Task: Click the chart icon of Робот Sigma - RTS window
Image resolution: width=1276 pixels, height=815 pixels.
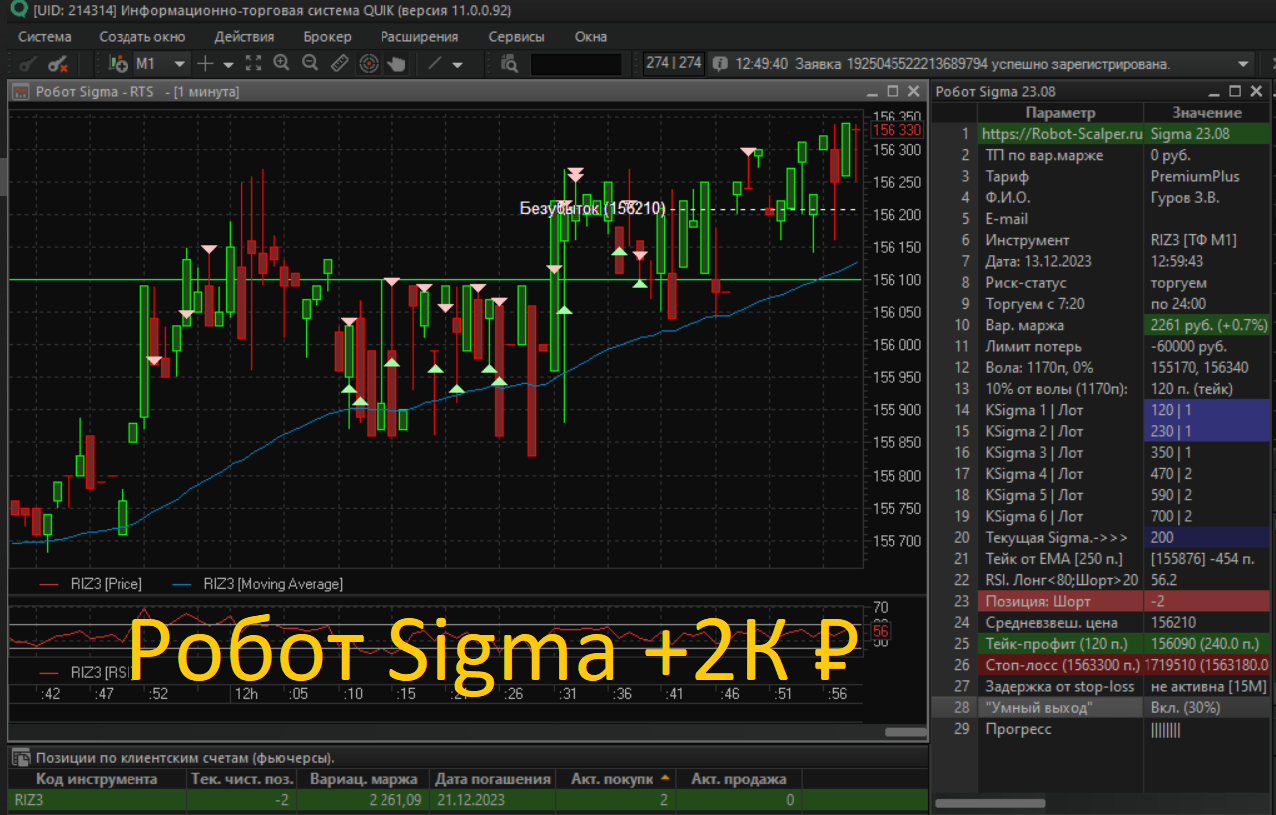Action: point(20,91)
